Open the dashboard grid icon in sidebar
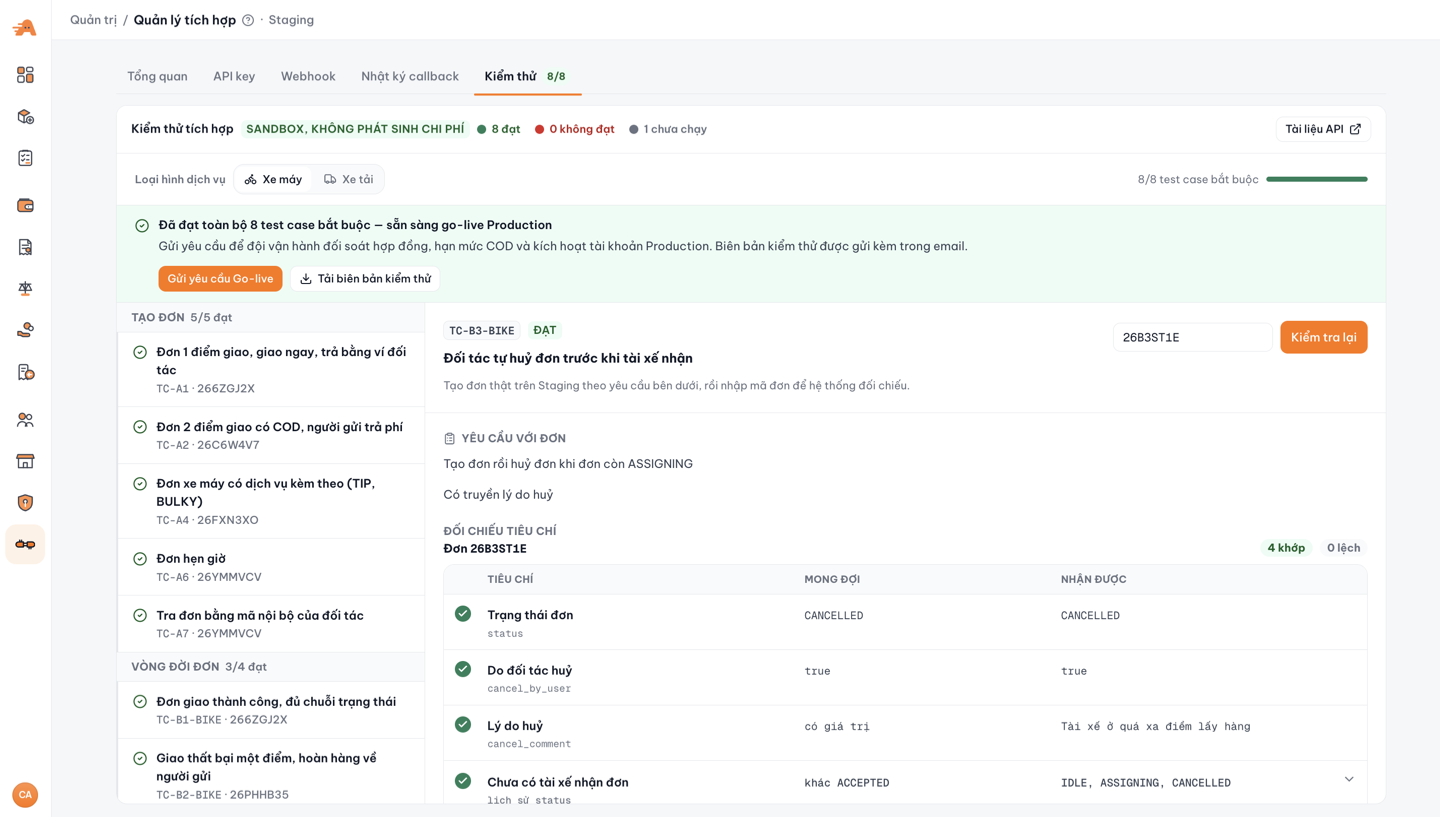The width and height of the screenshot is (1440, 817). pyautogui.click(x=25, y=75)
